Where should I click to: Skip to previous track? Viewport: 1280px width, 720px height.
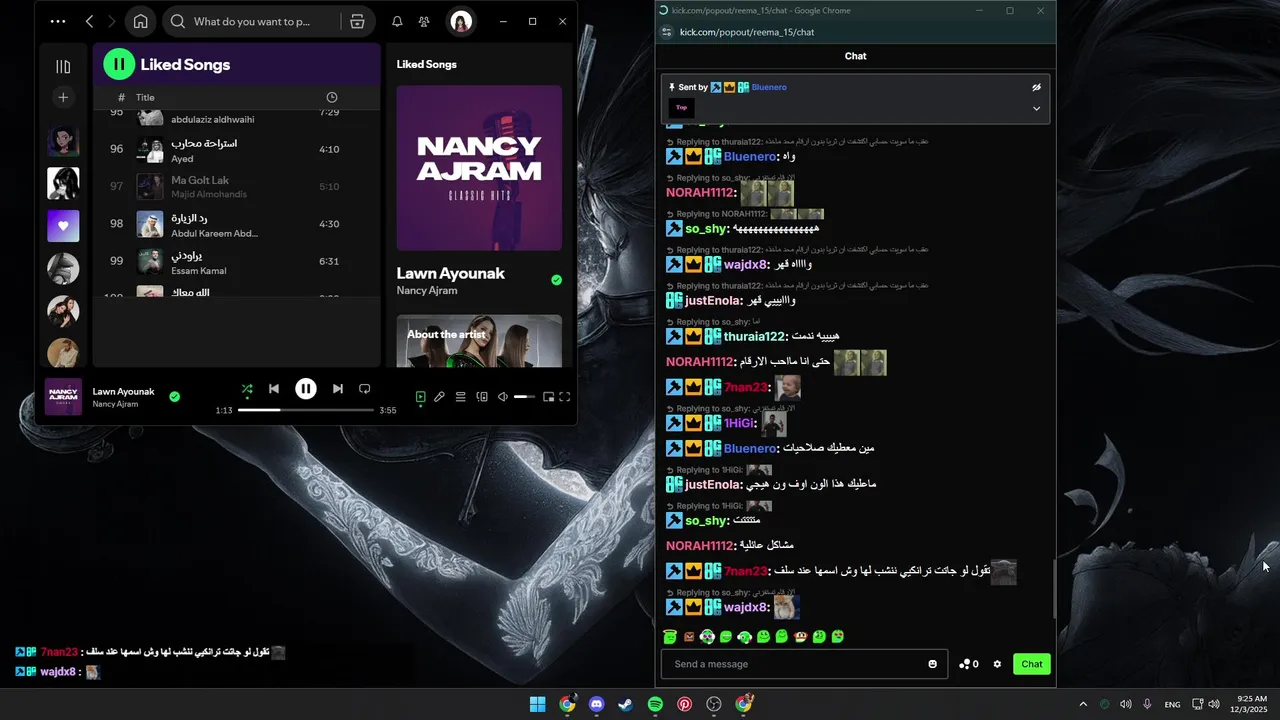pyautogui.click(x=274, y=389)
